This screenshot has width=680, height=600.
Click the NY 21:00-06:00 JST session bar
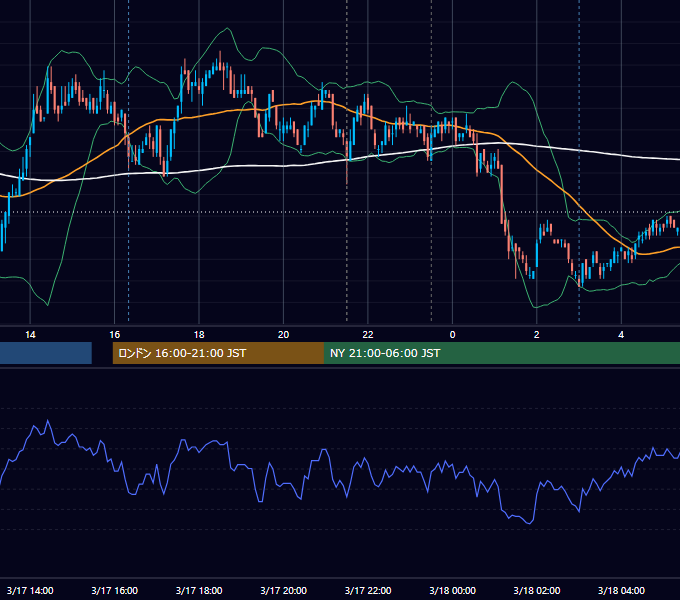(x=502, y=353)
